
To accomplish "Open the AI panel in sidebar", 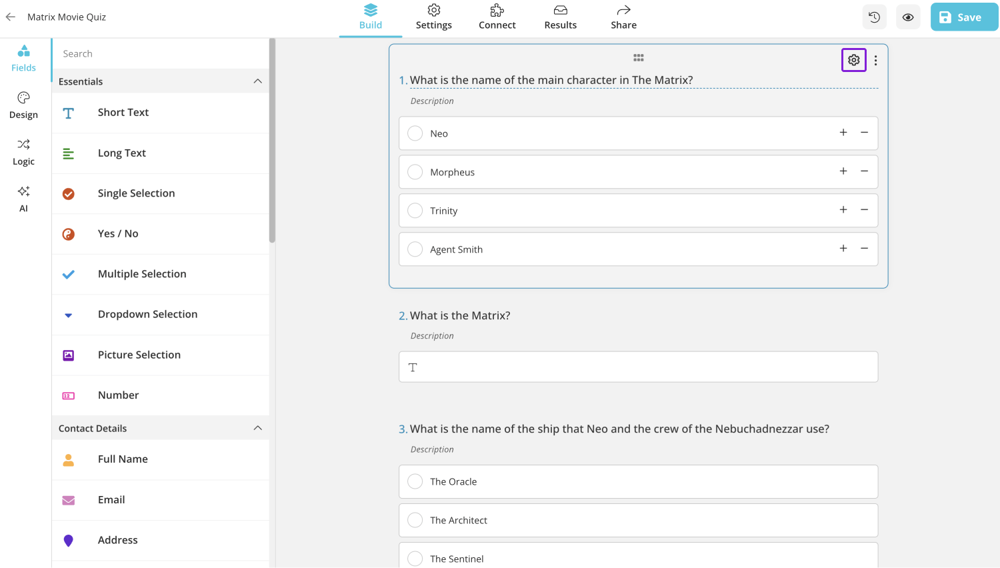I will [x=23, y=198].
